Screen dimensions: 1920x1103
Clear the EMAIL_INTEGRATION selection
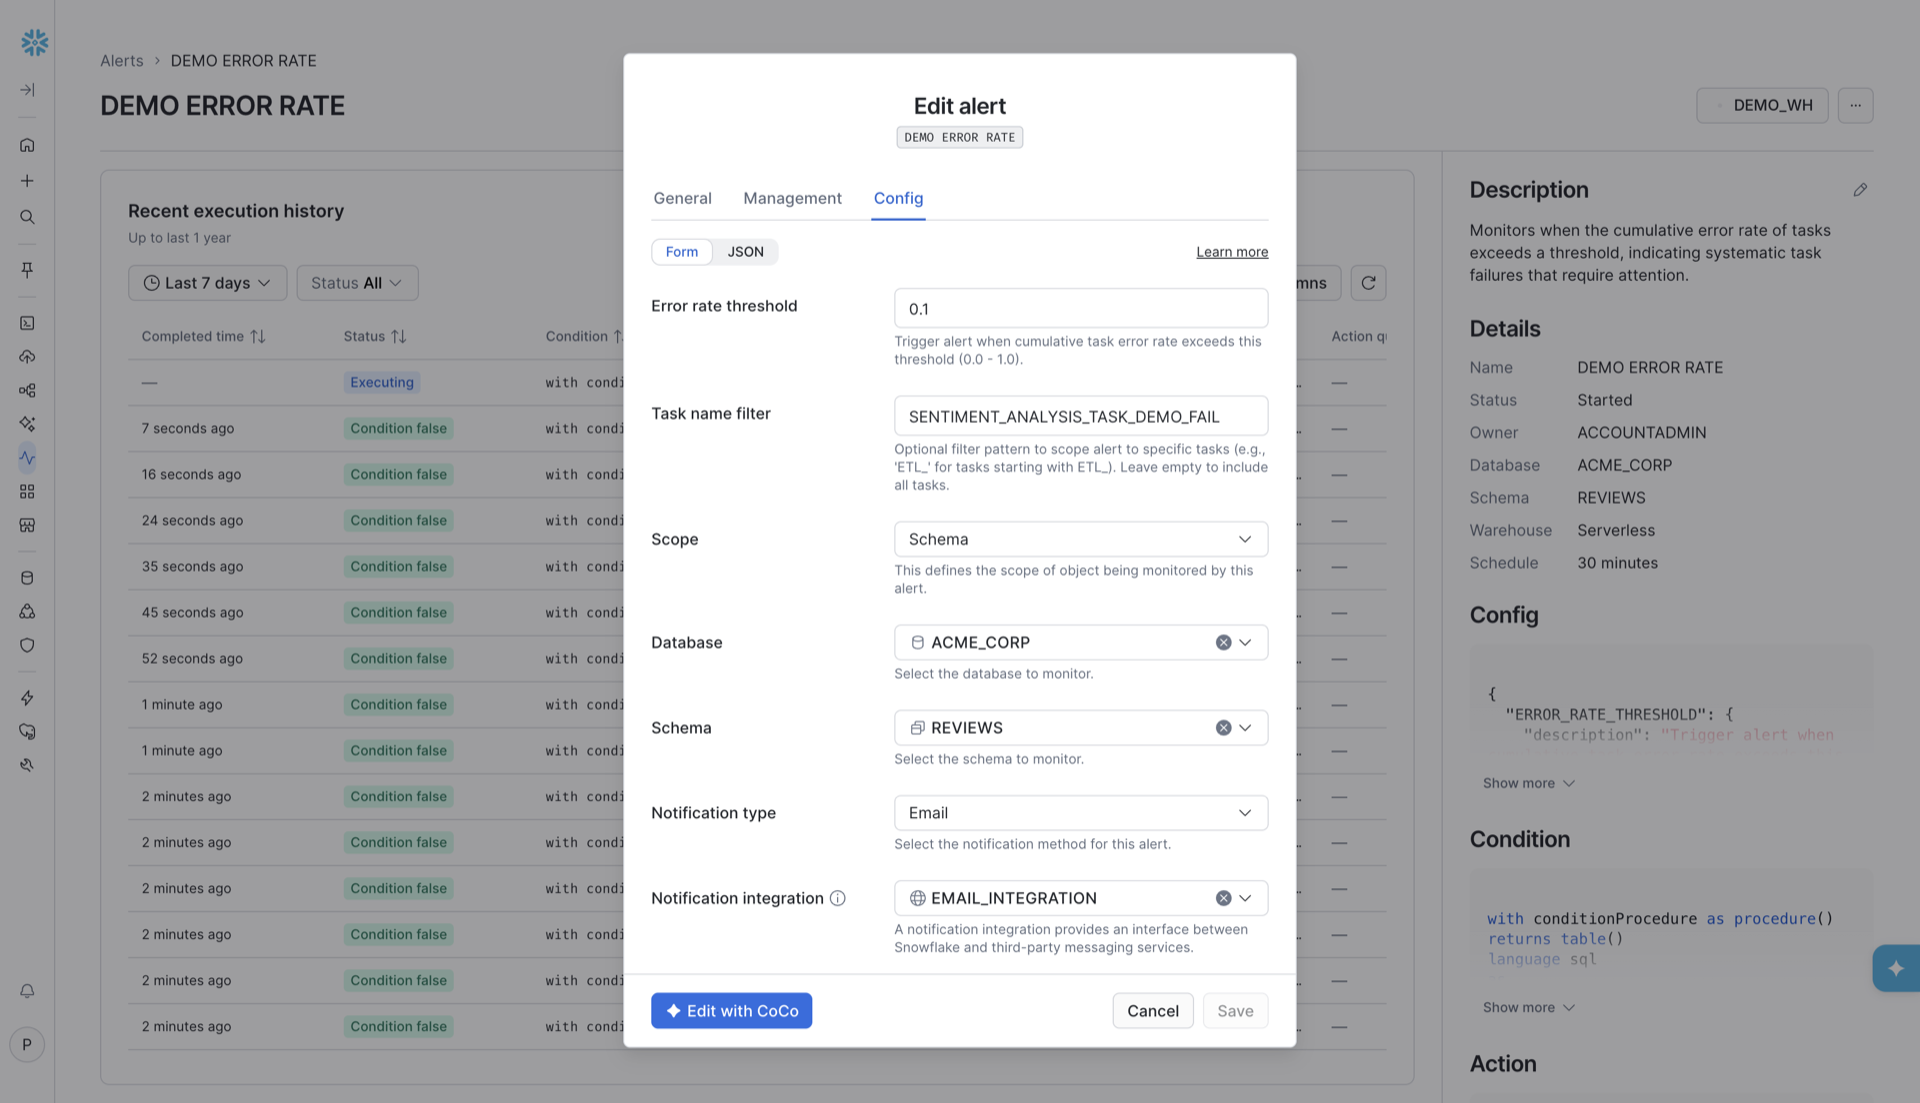pos(1223,898)
